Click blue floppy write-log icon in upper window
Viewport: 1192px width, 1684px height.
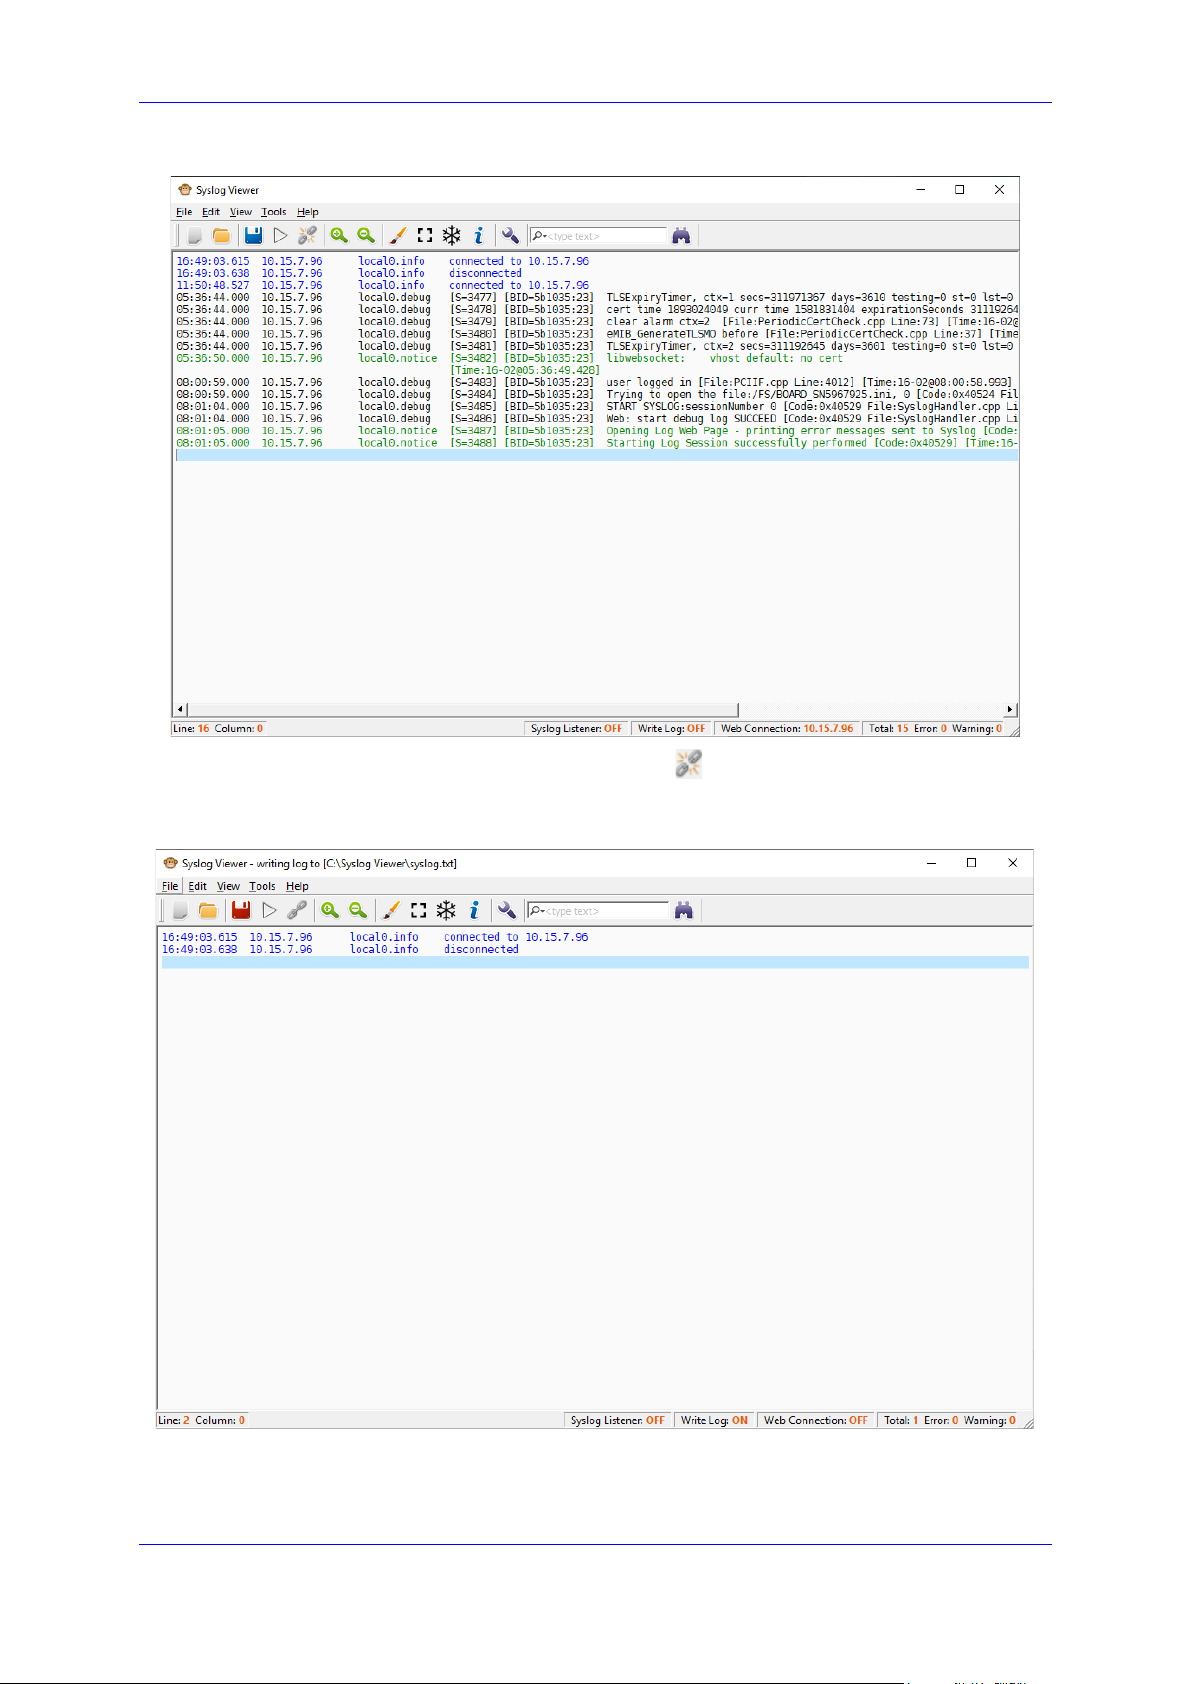[x=253, y=236]
